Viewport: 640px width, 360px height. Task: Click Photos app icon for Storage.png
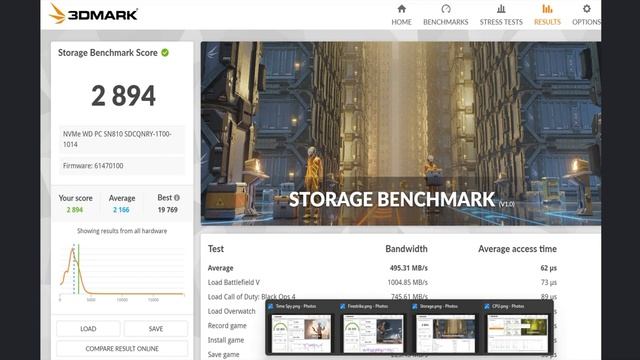point(415,306)
